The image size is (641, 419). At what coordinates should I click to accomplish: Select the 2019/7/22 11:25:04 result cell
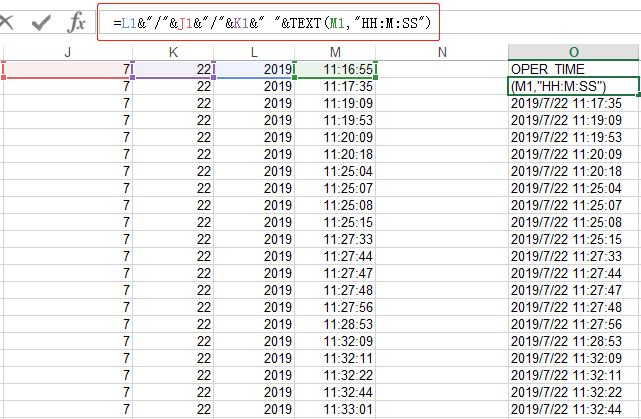tap(574, 188)
